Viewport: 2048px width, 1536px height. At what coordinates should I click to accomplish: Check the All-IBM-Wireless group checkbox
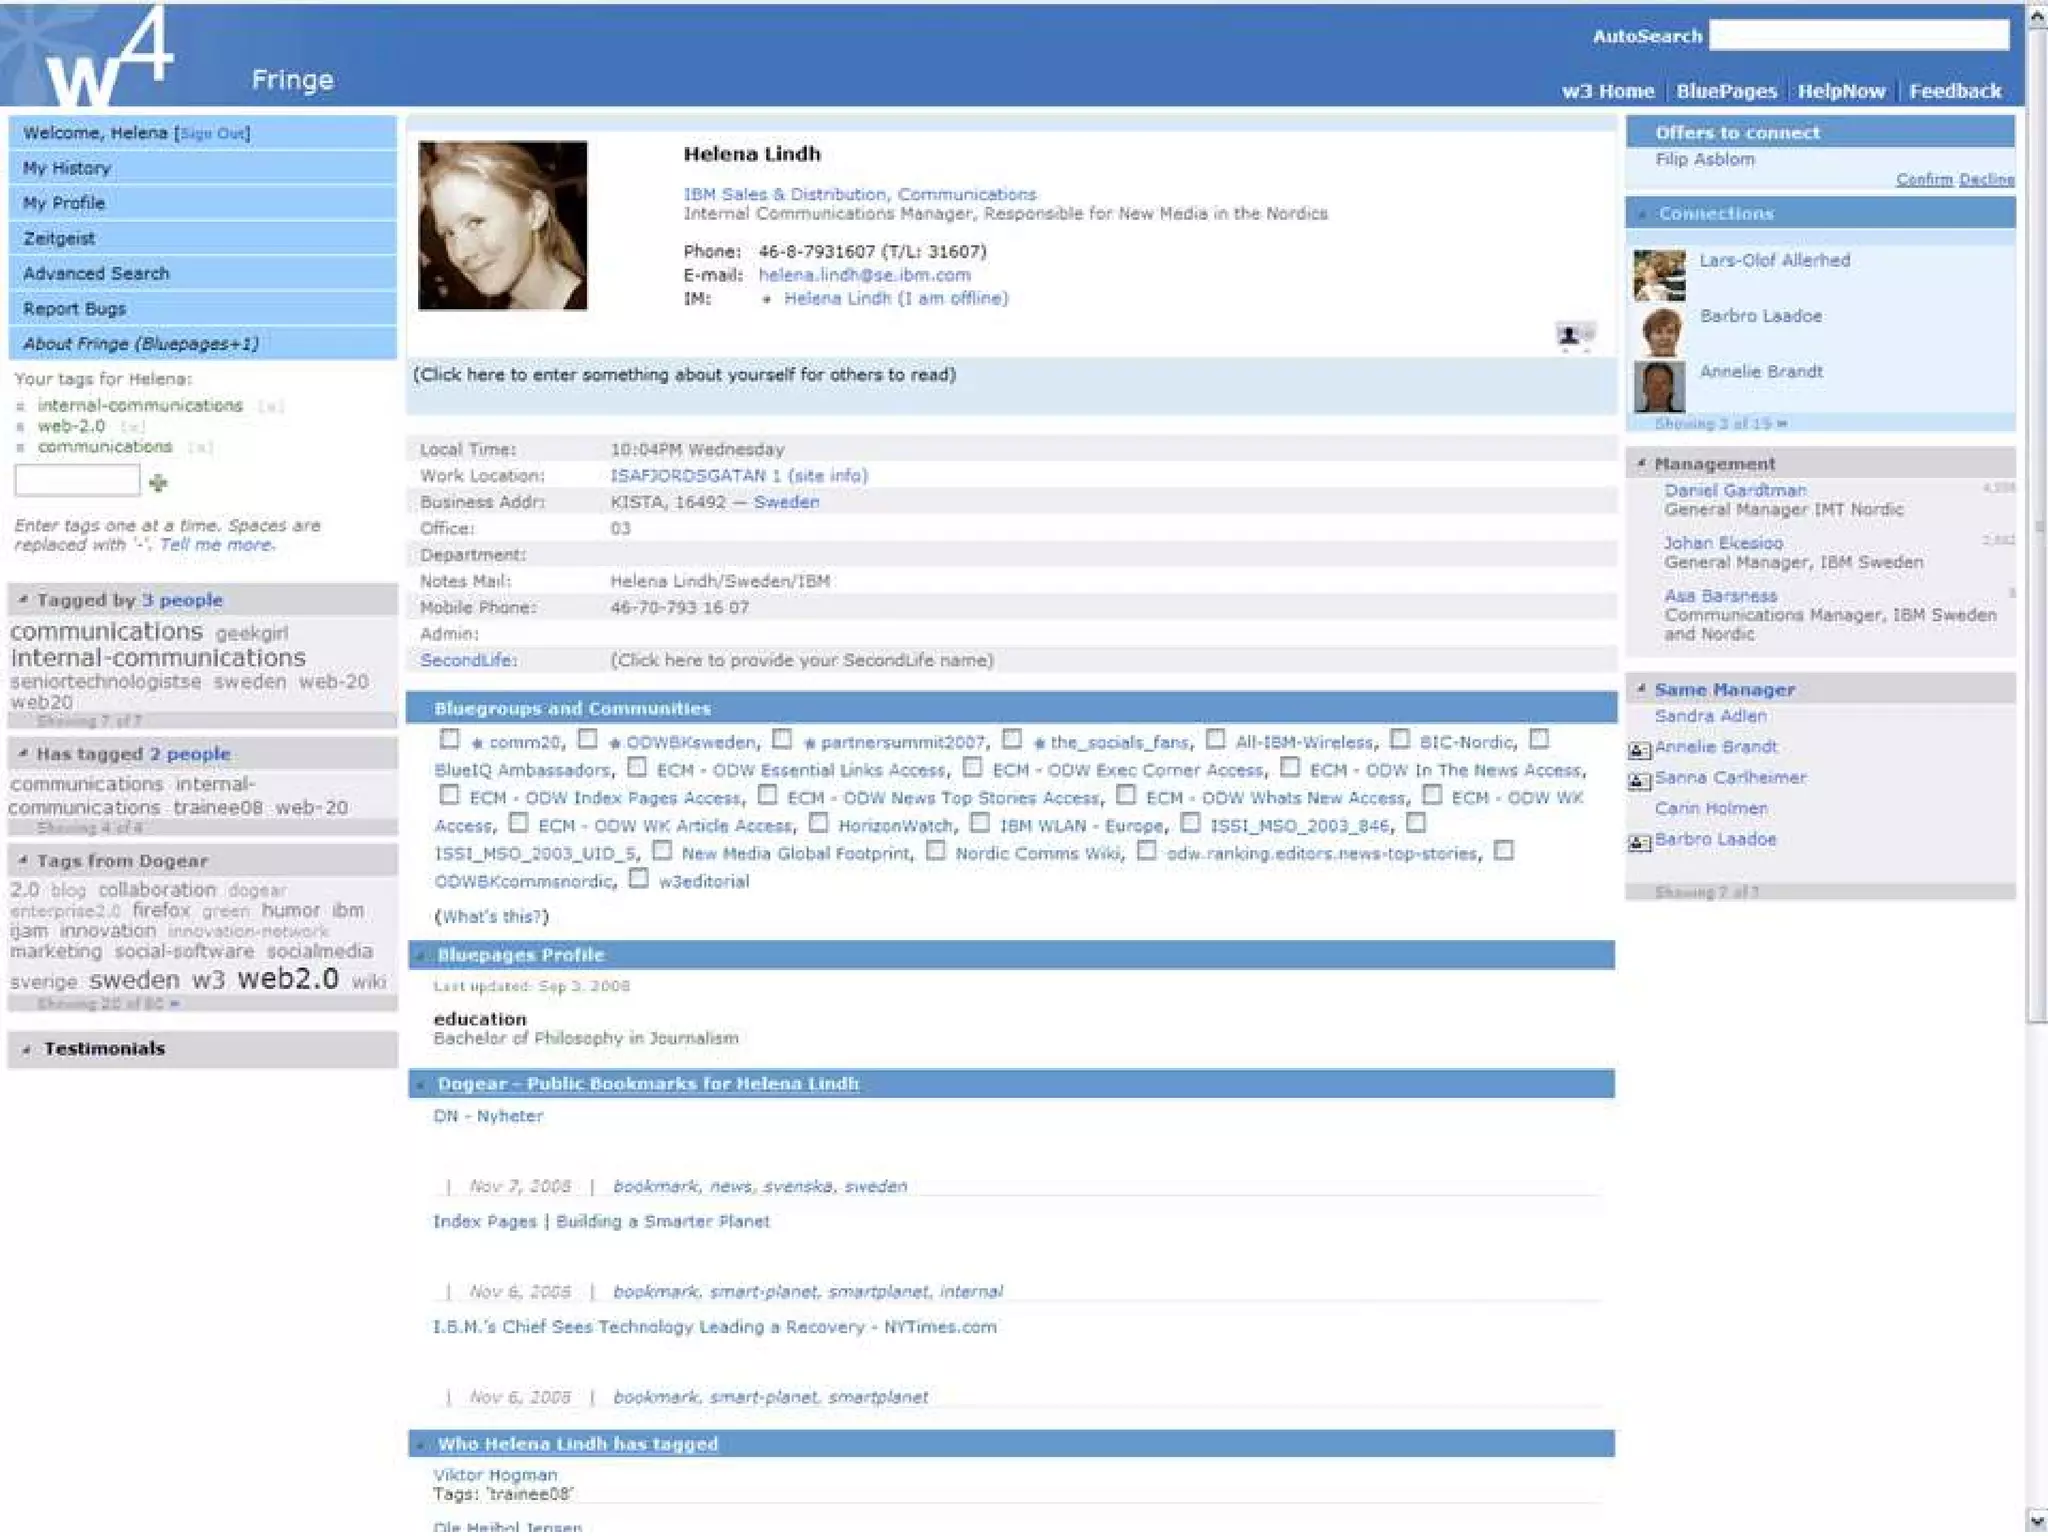pyautogui.click(x=1215, y=739)
